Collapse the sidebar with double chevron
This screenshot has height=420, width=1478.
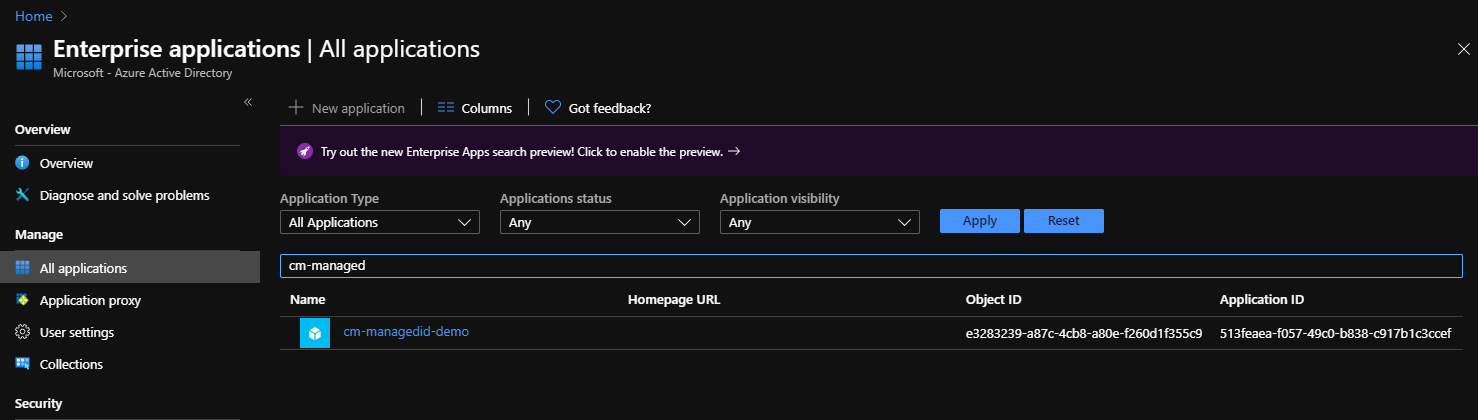pos(248,103)
